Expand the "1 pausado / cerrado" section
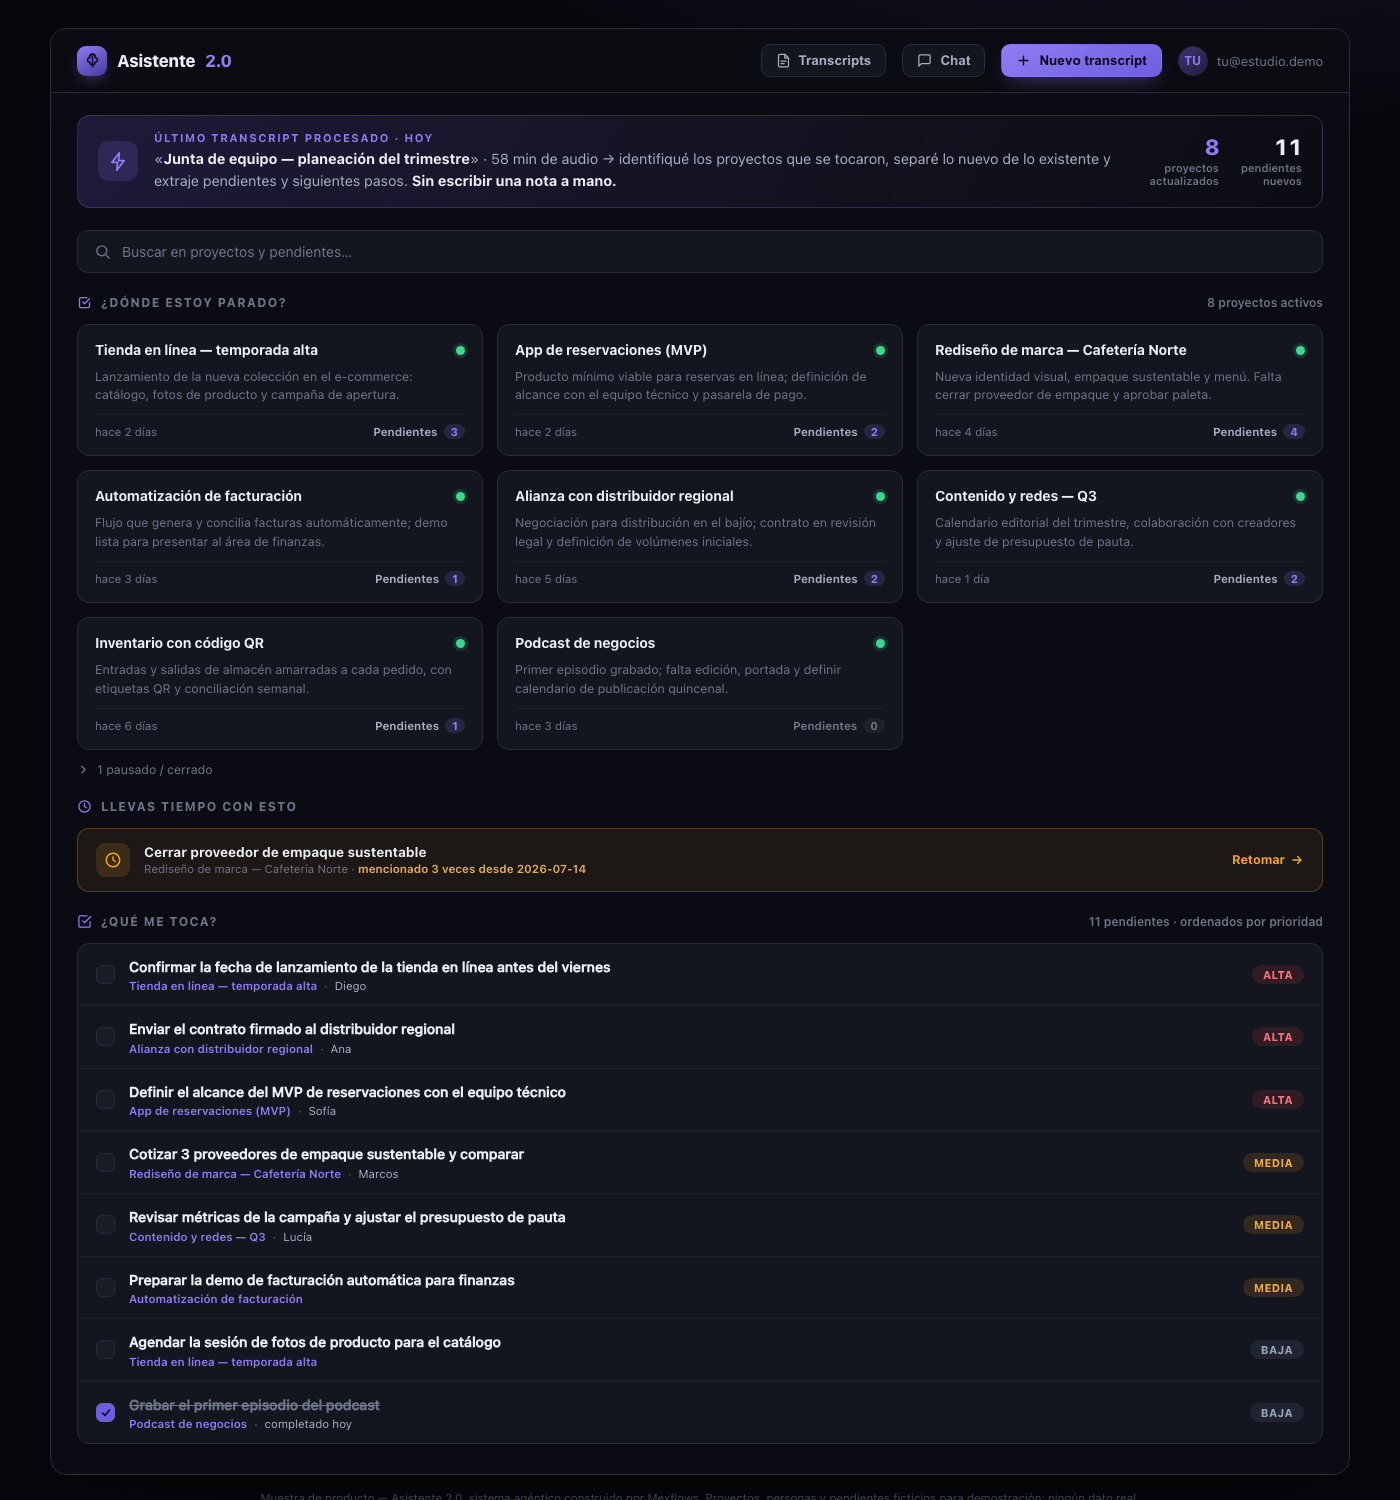 point(146,770)
